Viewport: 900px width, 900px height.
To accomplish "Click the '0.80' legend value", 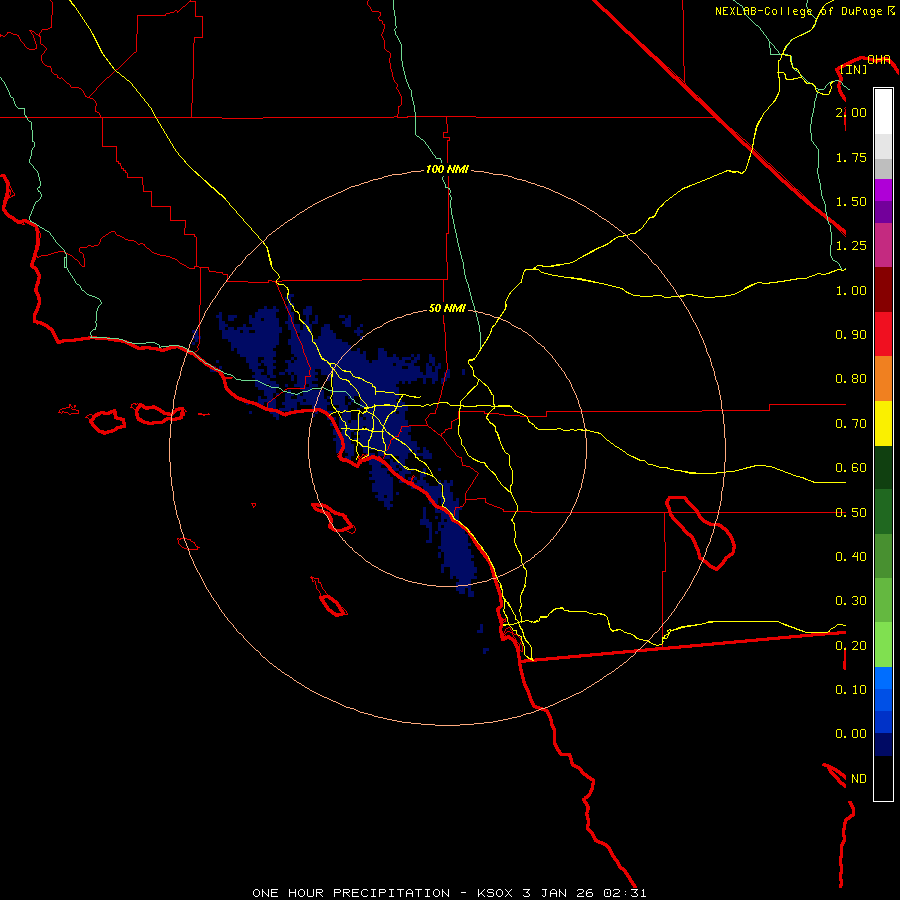I will (x=851, y=379).
